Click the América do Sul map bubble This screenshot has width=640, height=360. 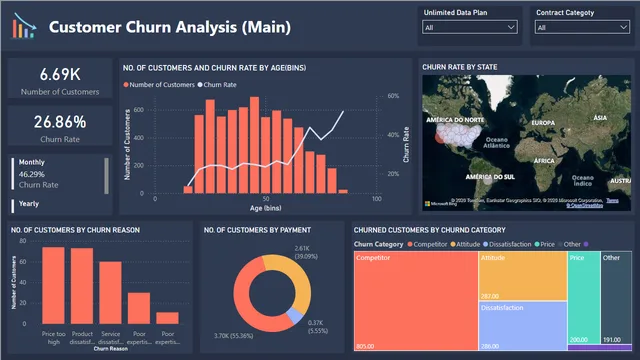[x=487, y=180]
